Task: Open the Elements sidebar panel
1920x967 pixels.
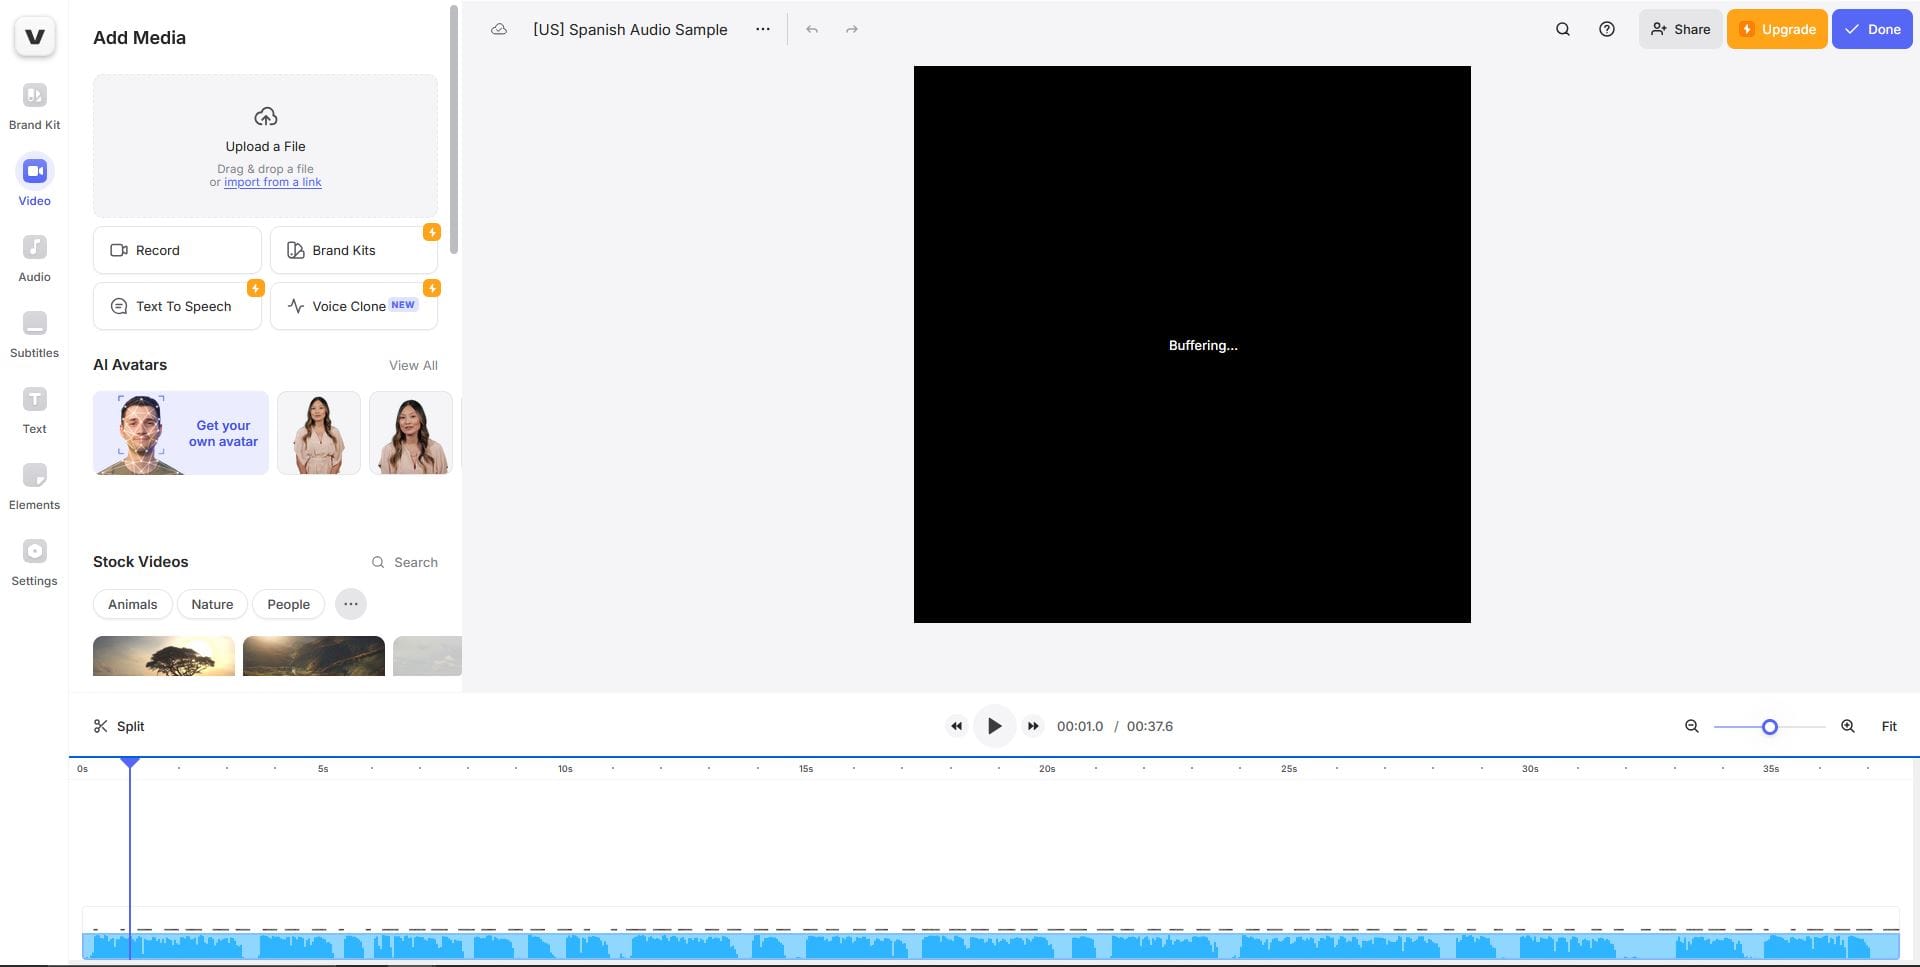Action: [34, 486]
